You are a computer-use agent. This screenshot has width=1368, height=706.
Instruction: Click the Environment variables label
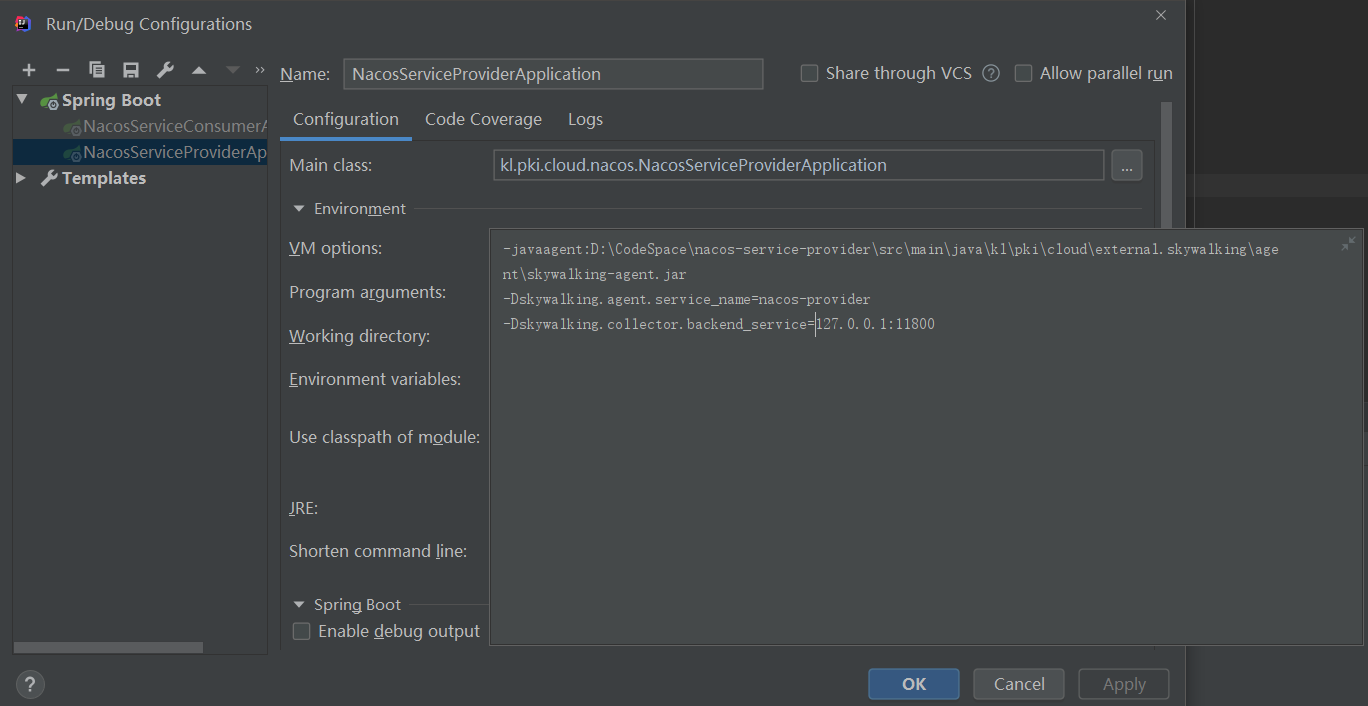375,379
